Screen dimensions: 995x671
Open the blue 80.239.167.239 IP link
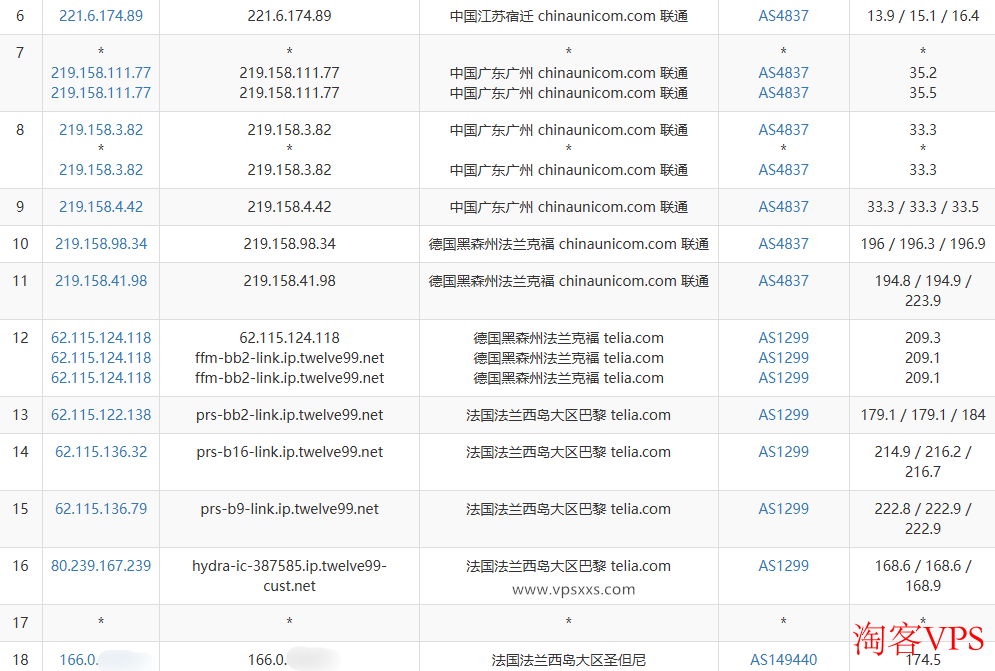point(101,566)
